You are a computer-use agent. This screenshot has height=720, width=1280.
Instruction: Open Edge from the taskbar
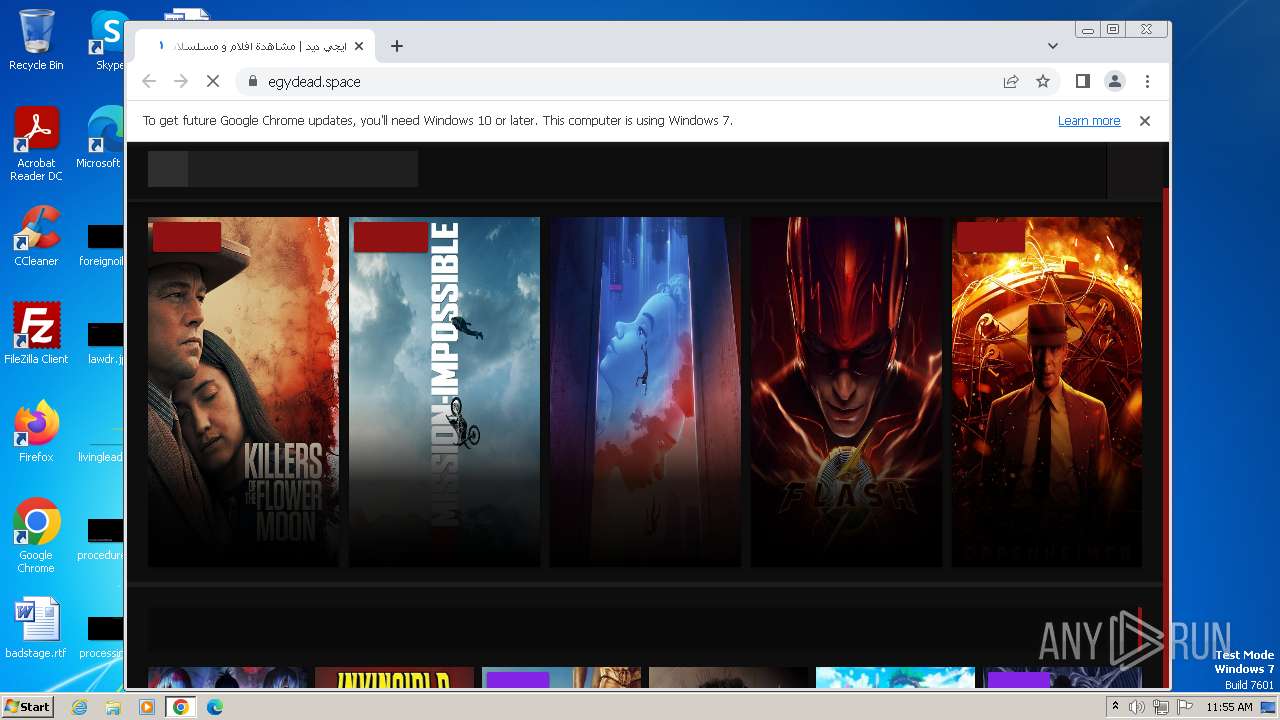215,707
